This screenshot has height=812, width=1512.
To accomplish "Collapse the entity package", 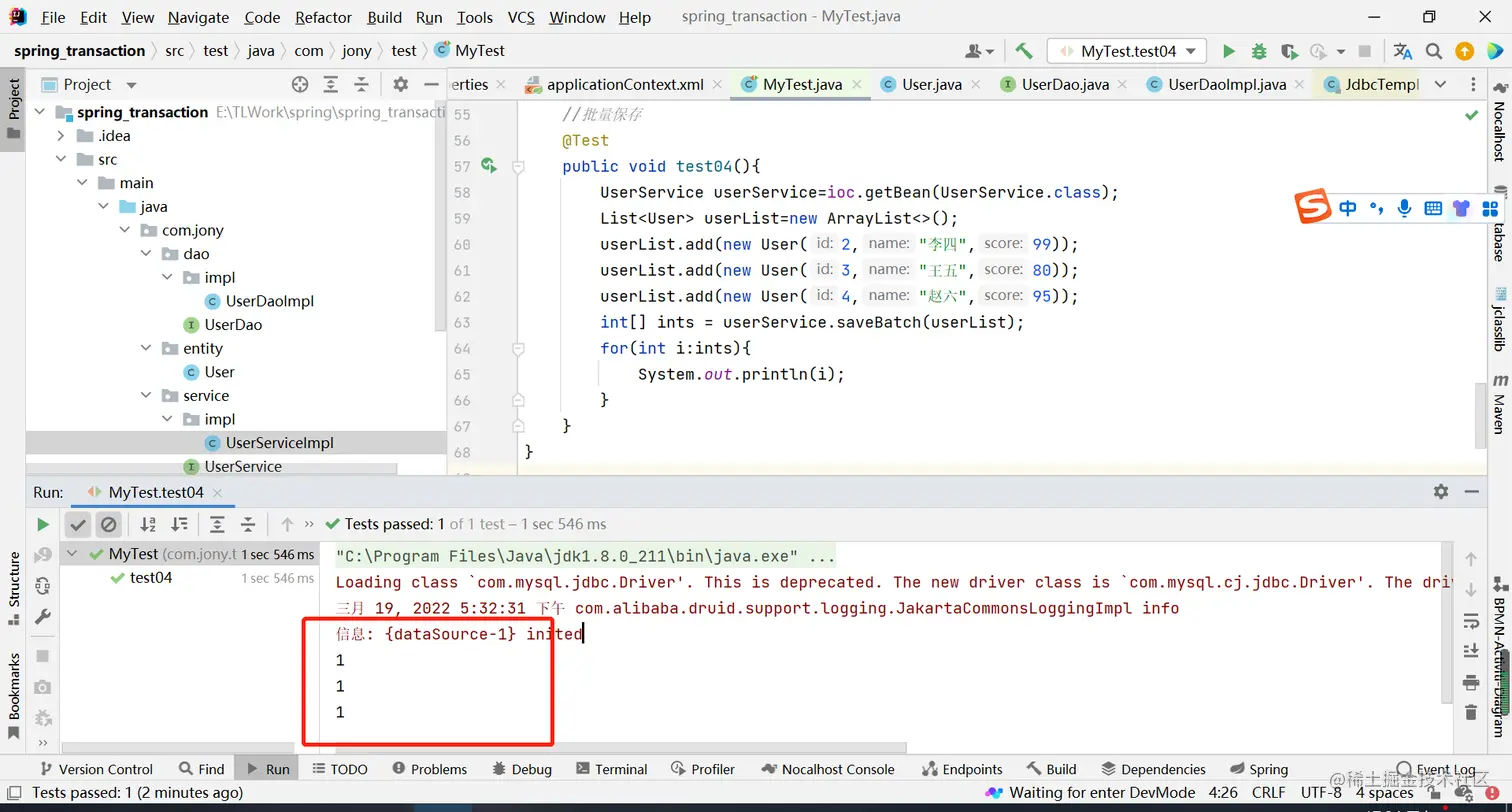I will tap(146, 348).
